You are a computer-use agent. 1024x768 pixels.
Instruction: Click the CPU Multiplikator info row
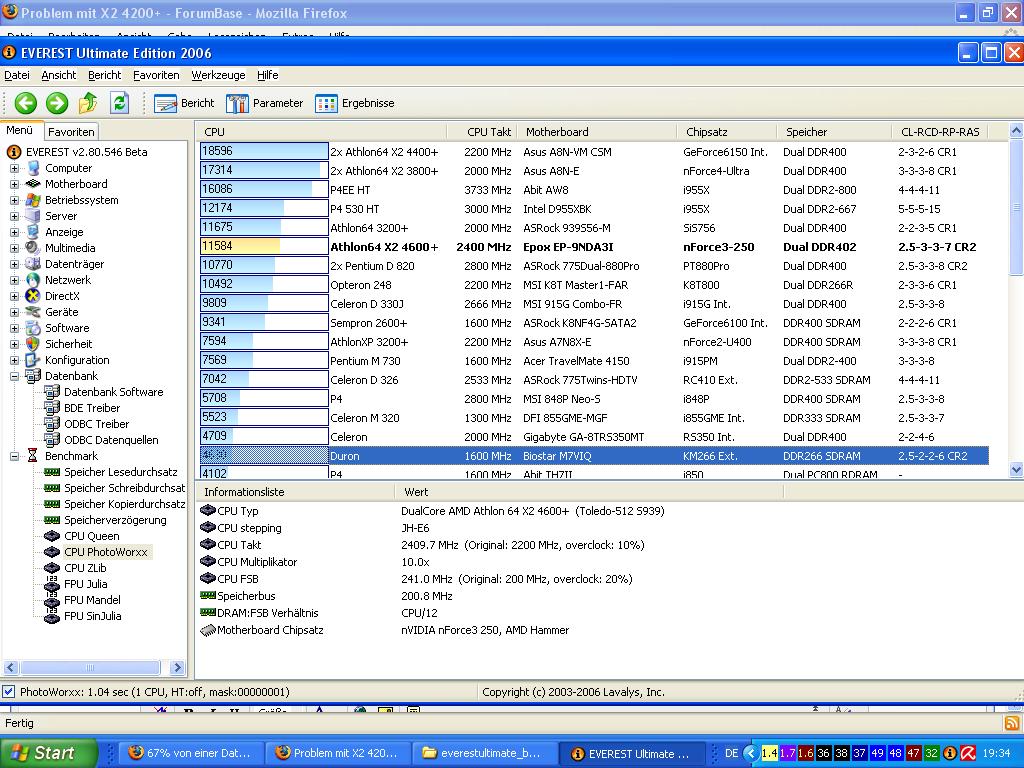[x=431, y=562]
